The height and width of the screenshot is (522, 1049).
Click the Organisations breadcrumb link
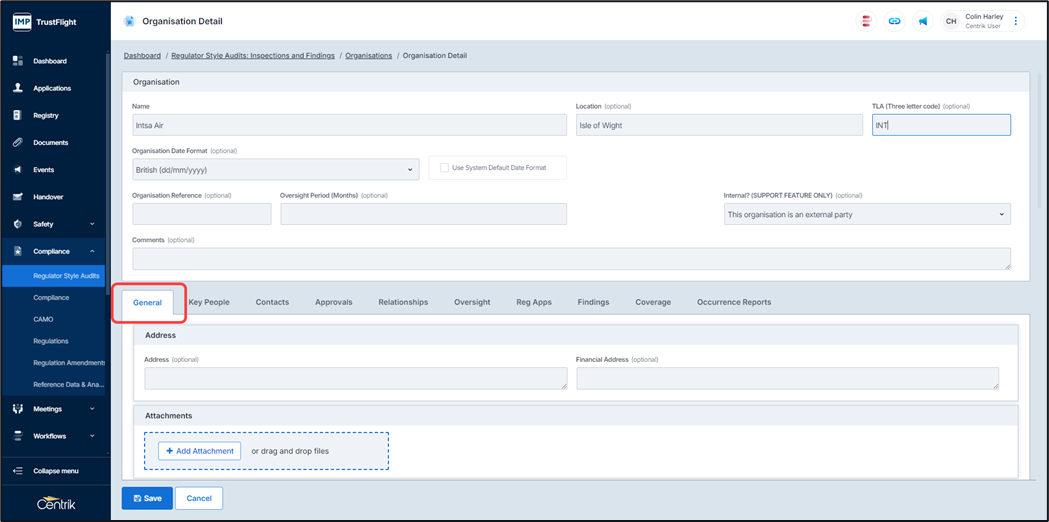click(368, 56)
